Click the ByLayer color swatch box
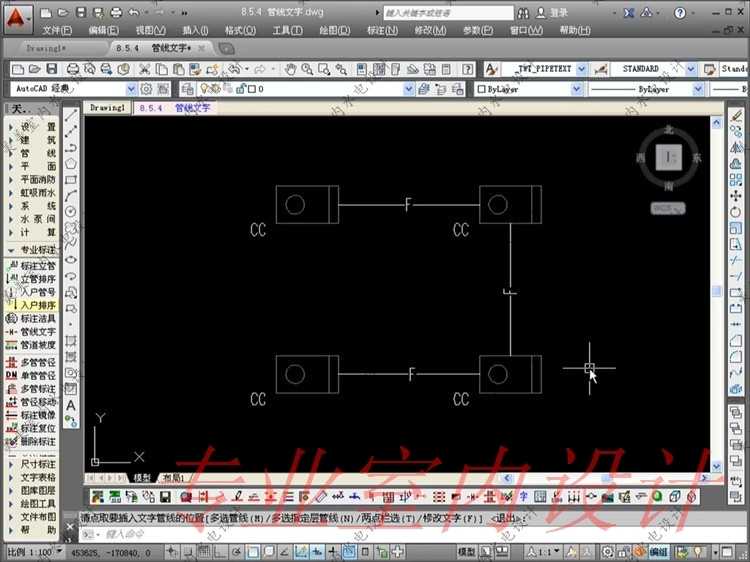The height and width of the screenshot is (562, 750). point(482,89)
